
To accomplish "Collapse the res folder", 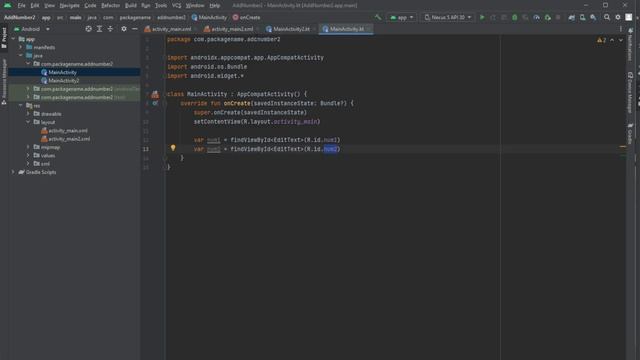I will [x=21, y=105].
